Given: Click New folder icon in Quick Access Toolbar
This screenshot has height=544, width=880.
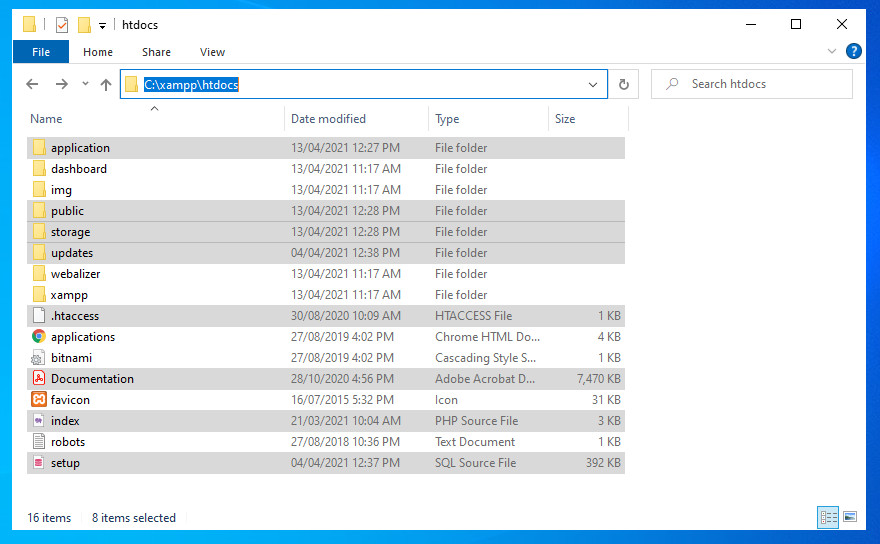Looking at the screenshot, I should [x=84, y=25].
